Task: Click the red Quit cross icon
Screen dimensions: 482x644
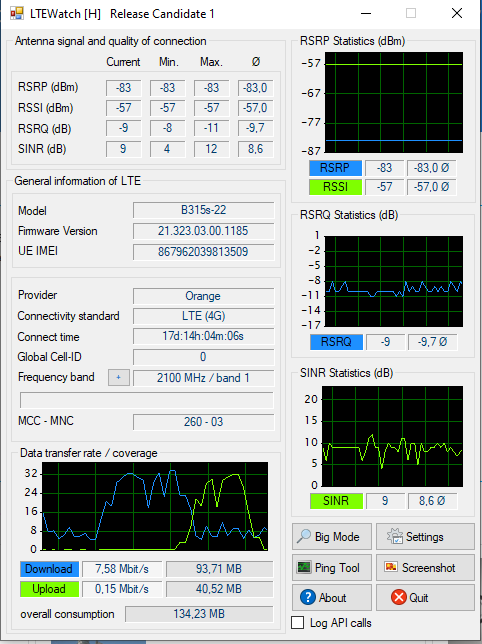Action: (x=398, y=597)
